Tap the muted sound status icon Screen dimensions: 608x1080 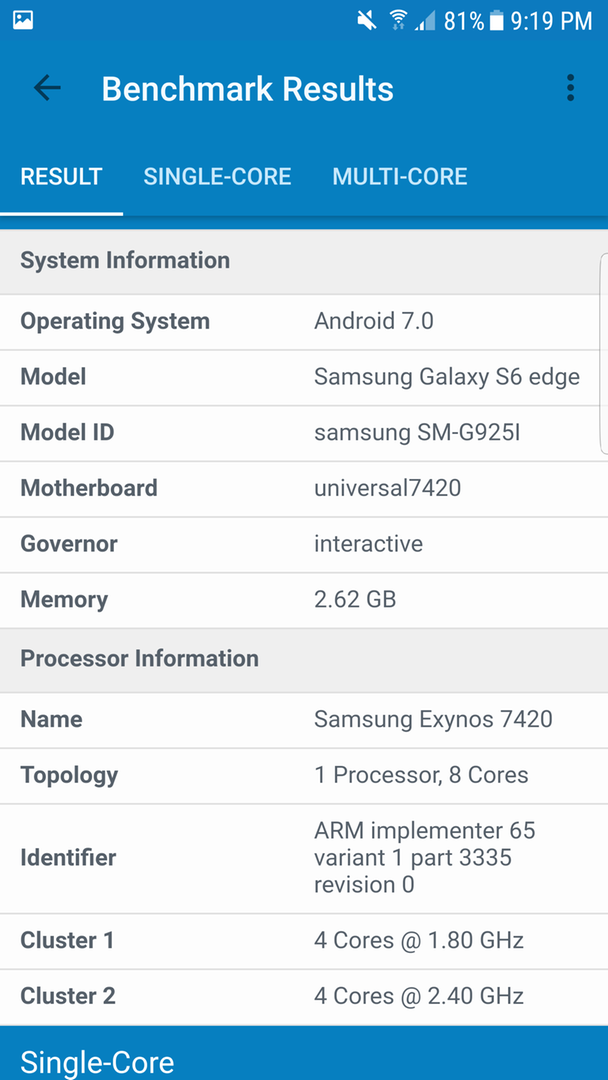click(367, 21)
